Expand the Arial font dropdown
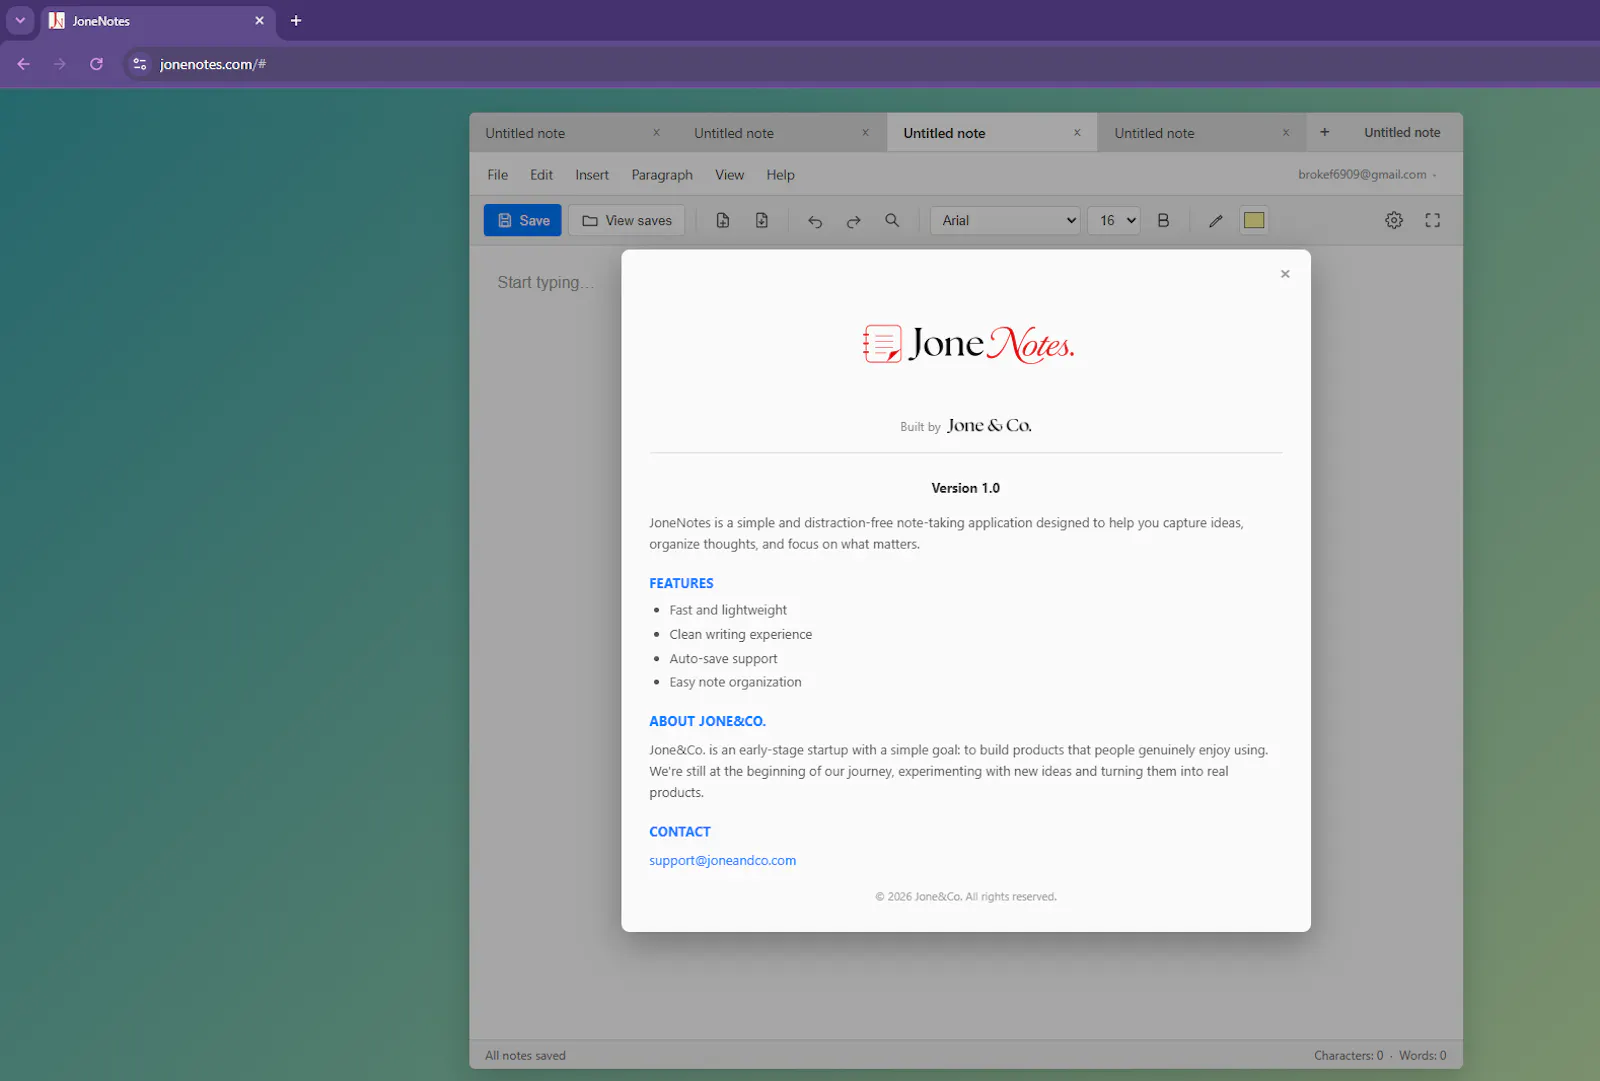This screenshot has height=1081, width=1600. [x=1005, y=220]
